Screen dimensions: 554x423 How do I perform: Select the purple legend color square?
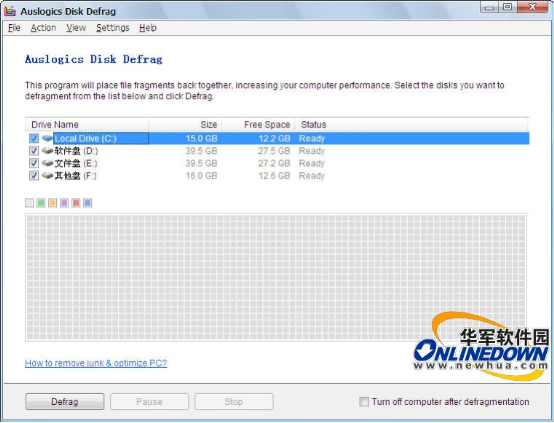tap(64, 203)
